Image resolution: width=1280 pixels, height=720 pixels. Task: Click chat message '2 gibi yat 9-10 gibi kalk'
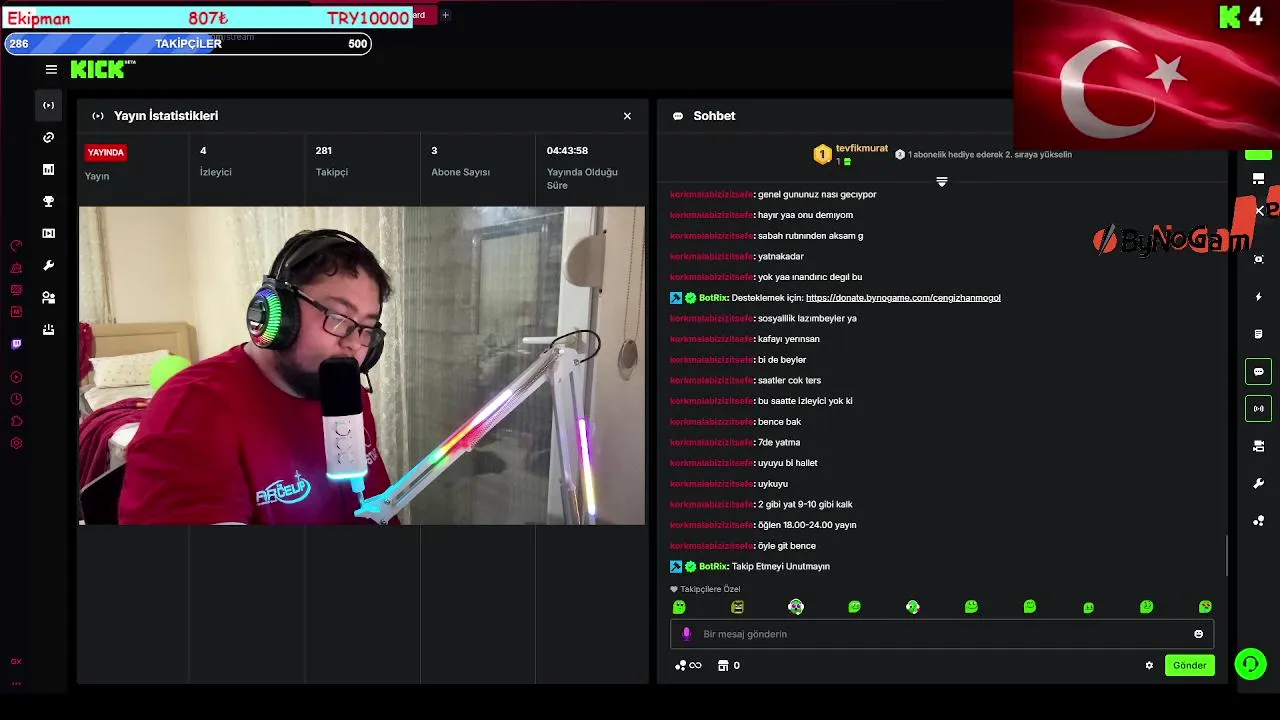pyautogui.click(x=805, y=505)
